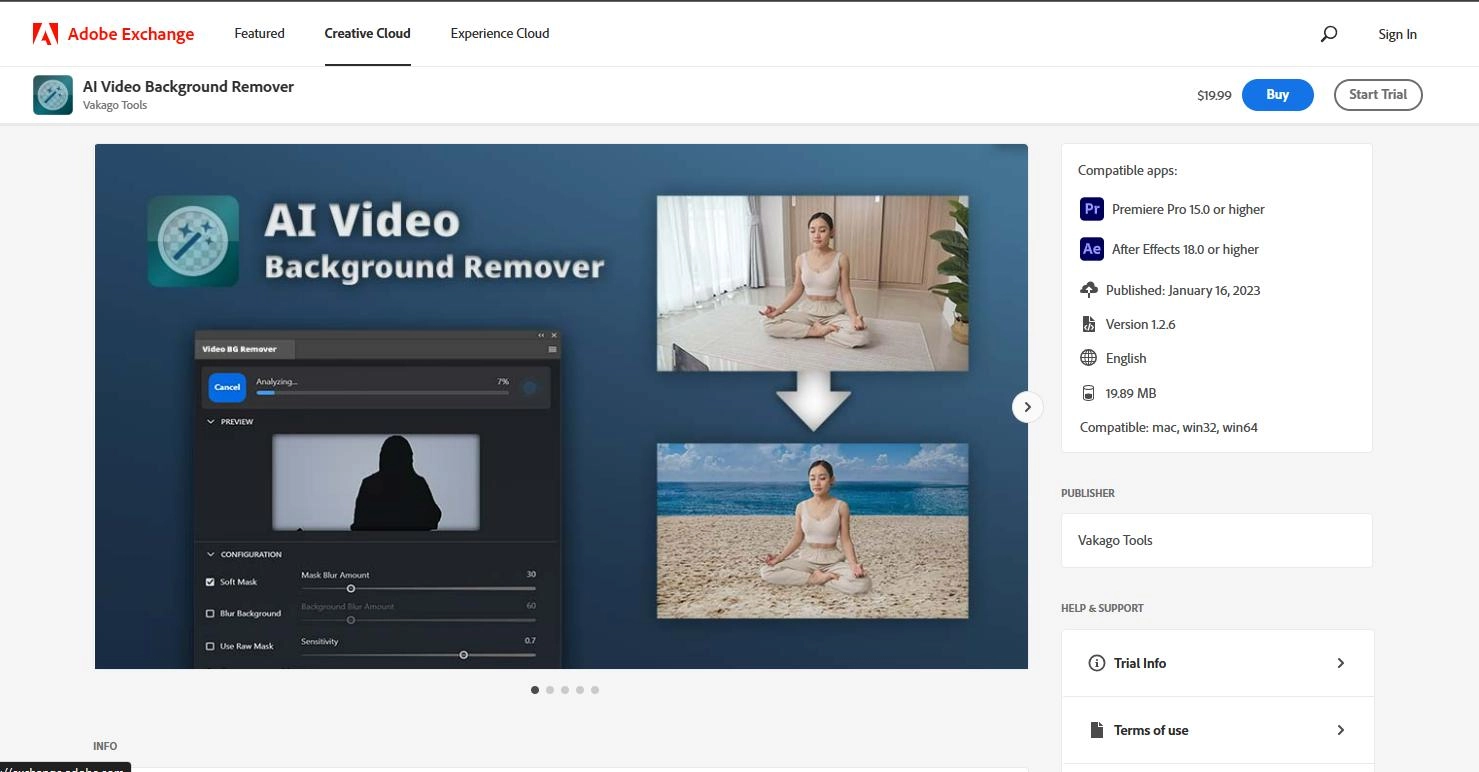Click the Terms of use document icon

pyautogui.click(x=1097, y=730)
